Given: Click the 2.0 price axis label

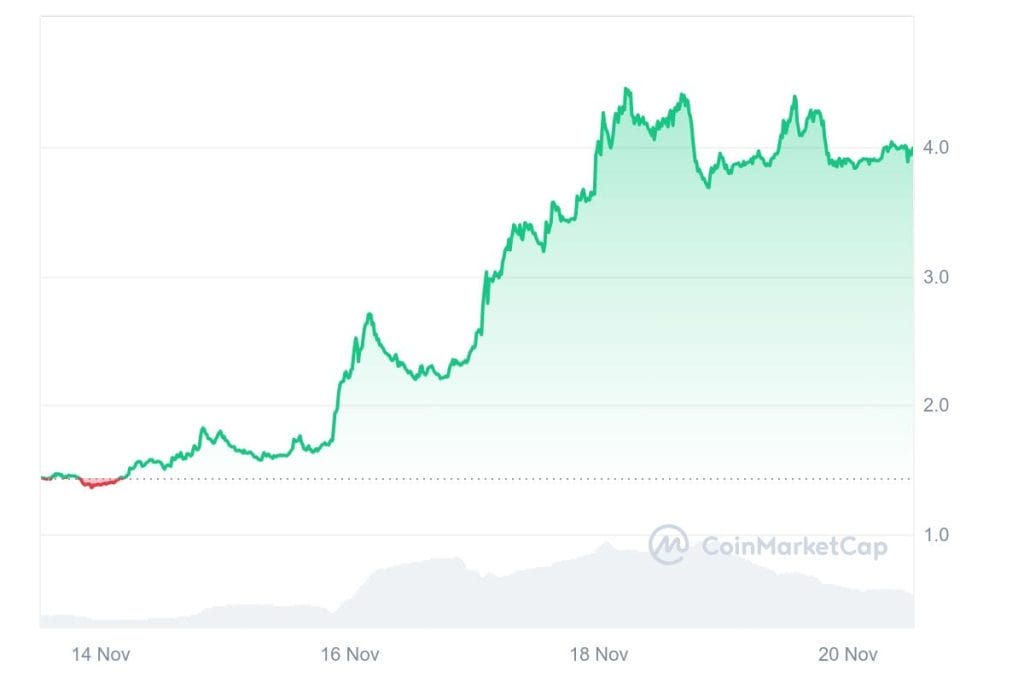Looking at the screenshot, I should [x=937, y=406].
